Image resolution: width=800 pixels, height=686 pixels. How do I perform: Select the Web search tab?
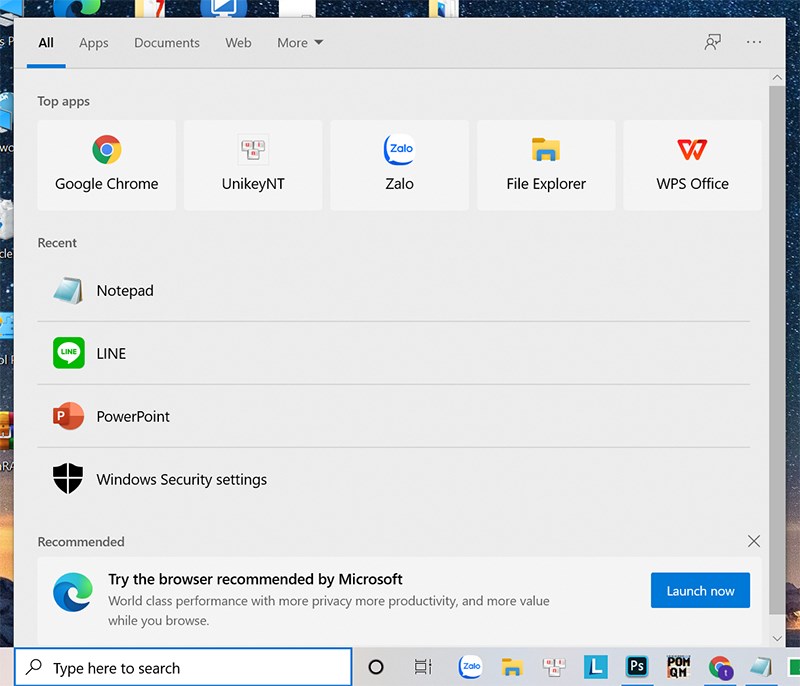(x=238, y=43)
